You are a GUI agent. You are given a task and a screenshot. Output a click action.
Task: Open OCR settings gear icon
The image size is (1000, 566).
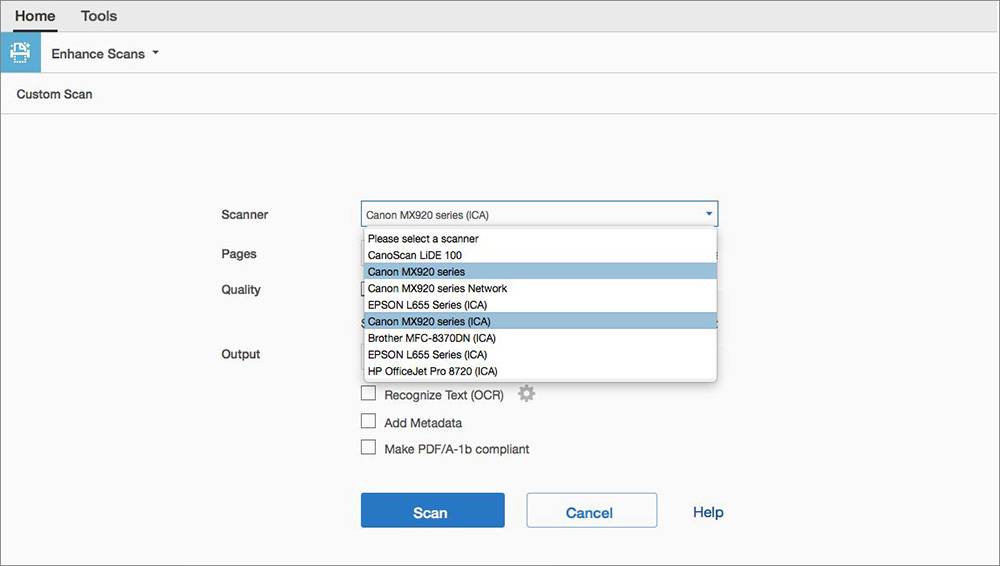click(526, 394)
